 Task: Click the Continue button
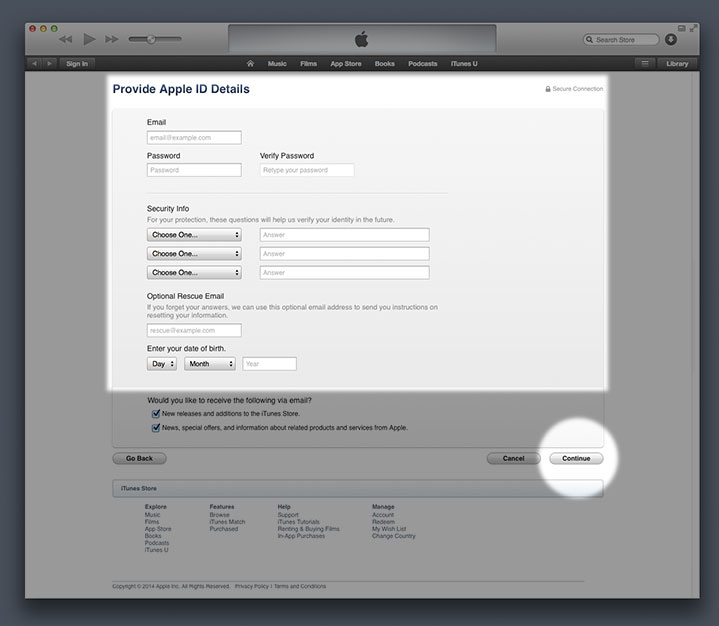tap(576, 458)
